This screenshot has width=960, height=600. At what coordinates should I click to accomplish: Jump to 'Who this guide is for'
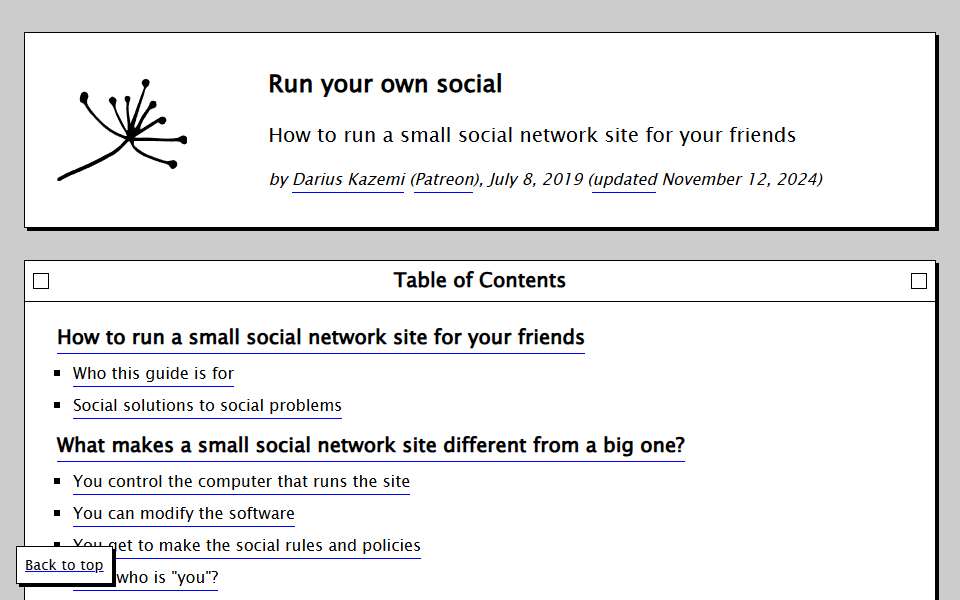pyautogui.click(x=153, y=373)
